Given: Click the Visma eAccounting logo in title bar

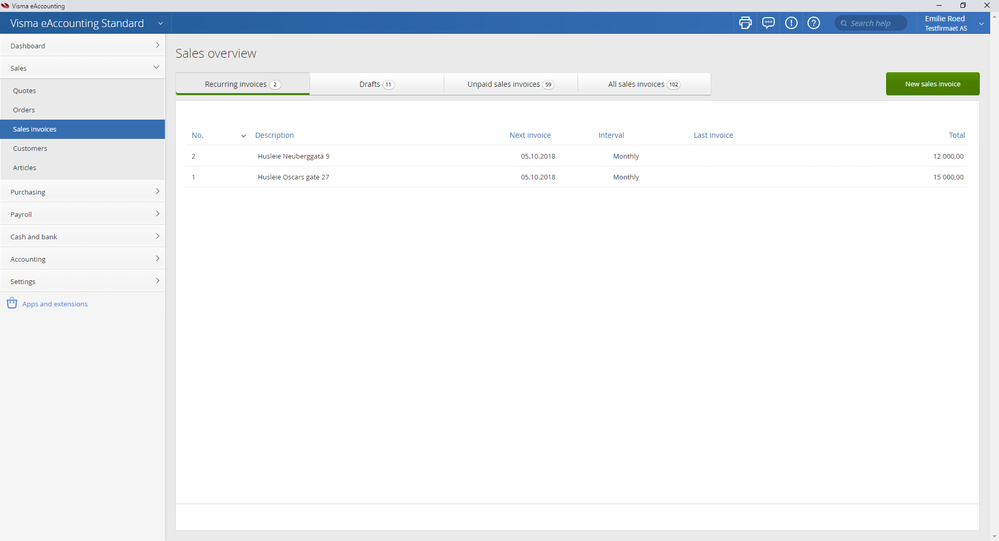Looking at the screenshot, I should click(5, 6).
